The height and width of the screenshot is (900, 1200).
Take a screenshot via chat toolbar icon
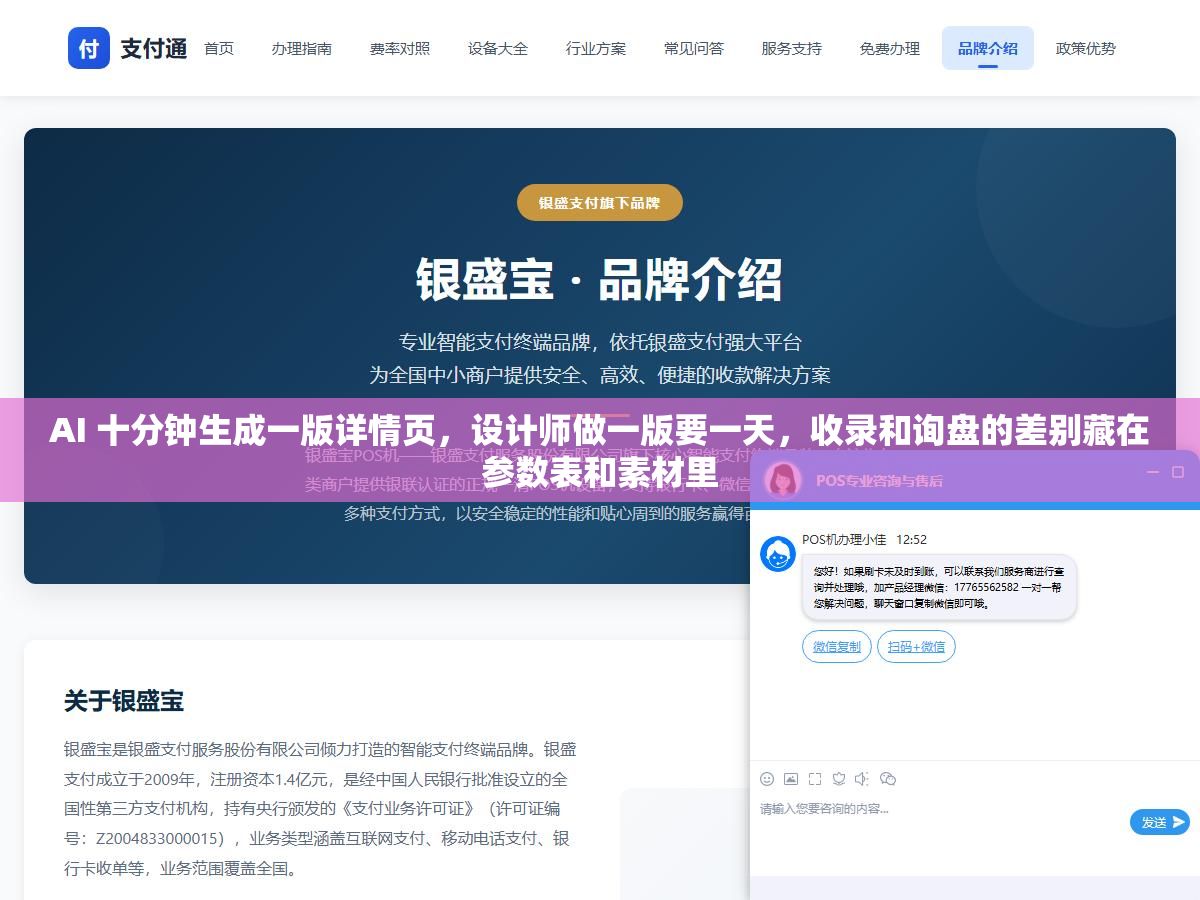click(x=815, y=779)
